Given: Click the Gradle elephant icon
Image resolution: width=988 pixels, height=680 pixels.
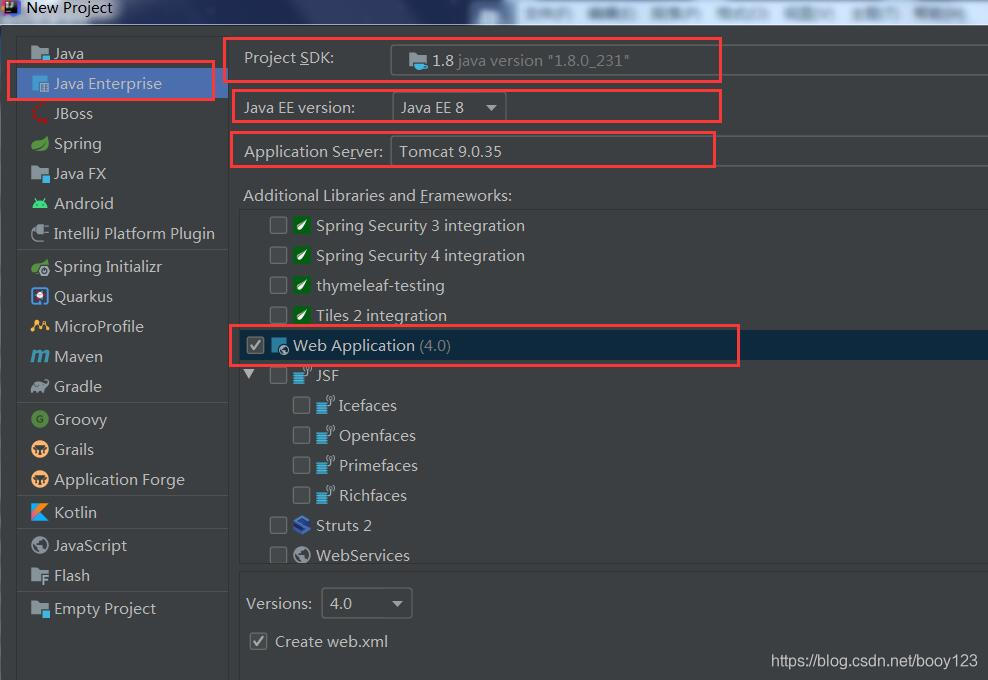Looking at the screenshot, I should [x=40, y=386].
